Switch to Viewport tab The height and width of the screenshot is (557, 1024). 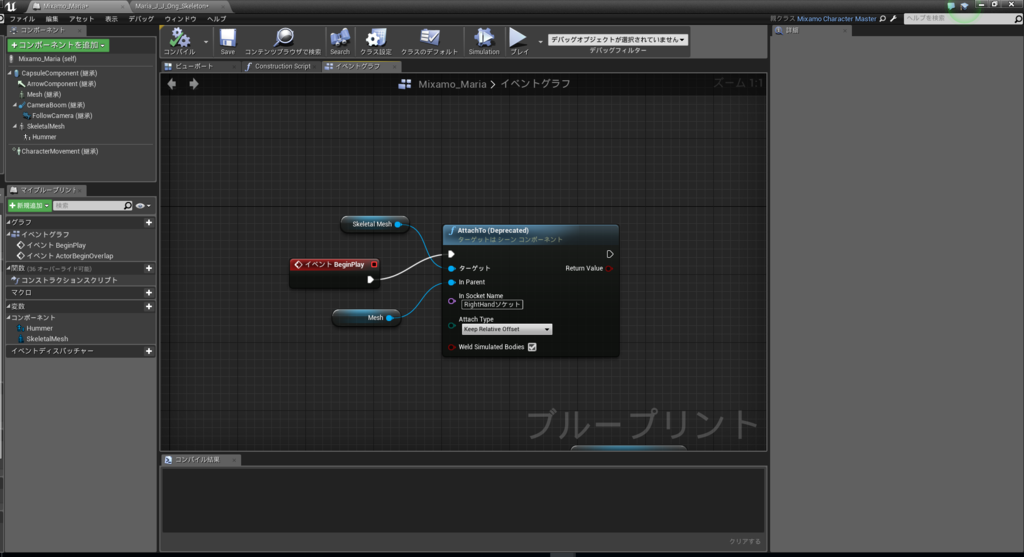pos(194,66)
